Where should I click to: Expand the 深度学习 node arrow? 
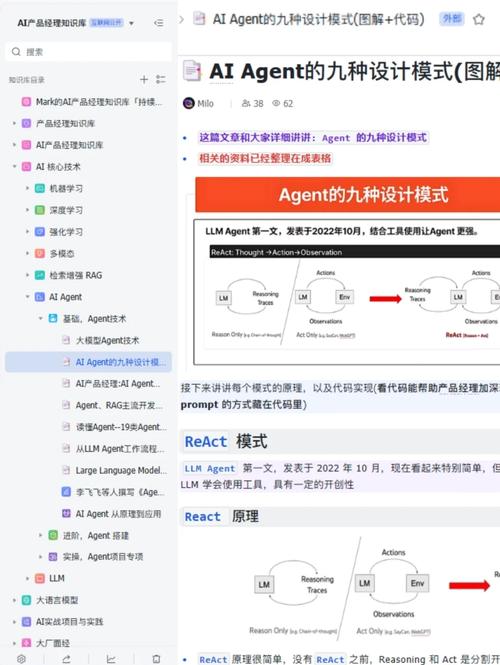click(x=27, y=210)
